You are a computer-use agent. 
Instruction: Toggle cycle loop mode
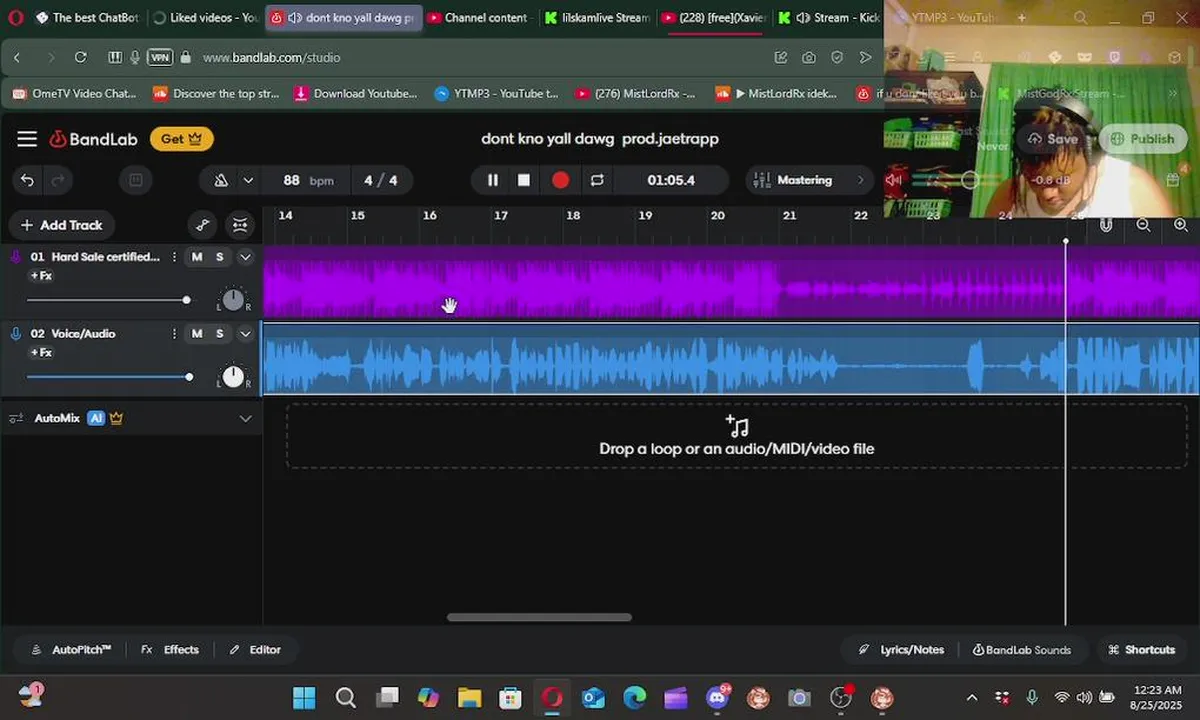coord(597,180)
